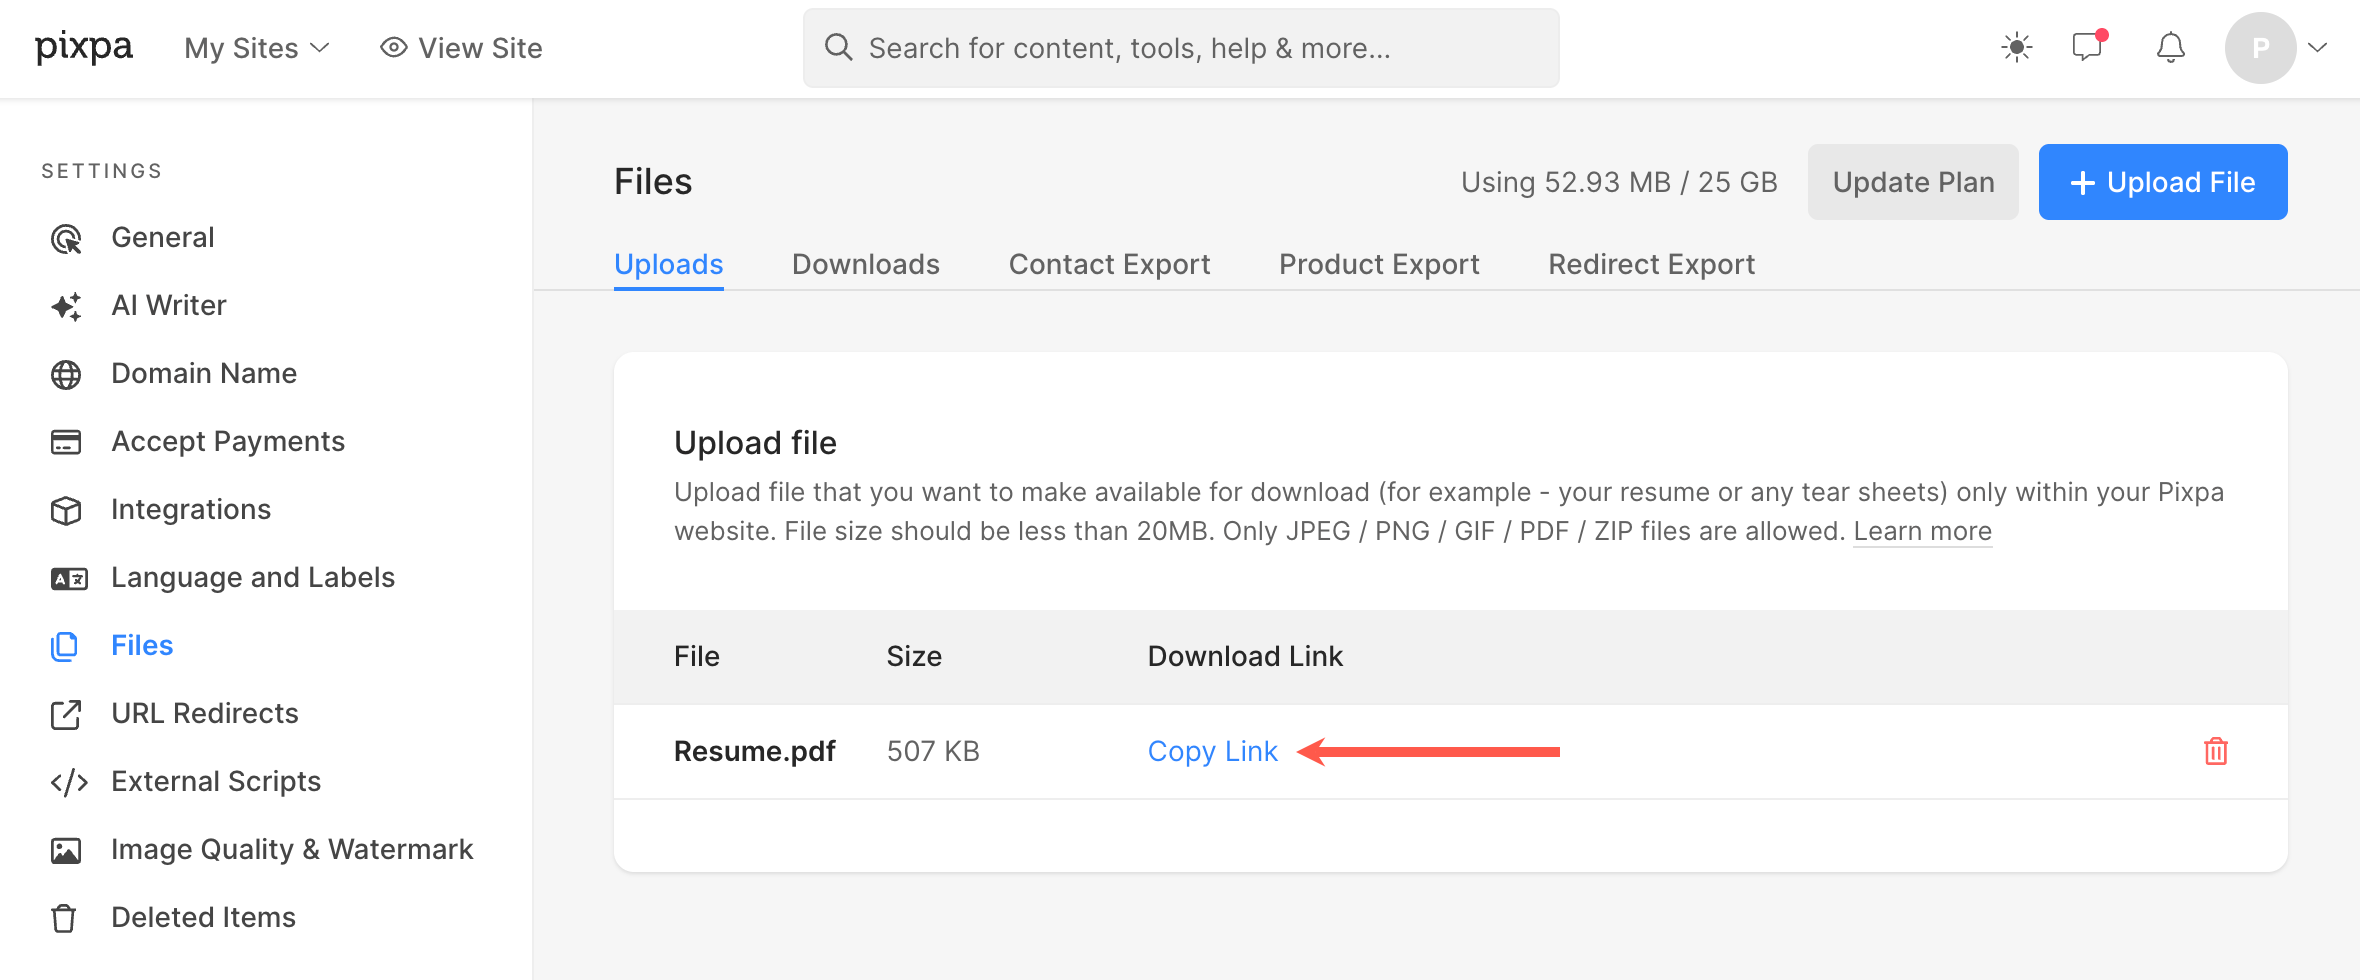Click the Upload File button
This screenshot has height=980, width=2360.
click(x=2163, y=182)
